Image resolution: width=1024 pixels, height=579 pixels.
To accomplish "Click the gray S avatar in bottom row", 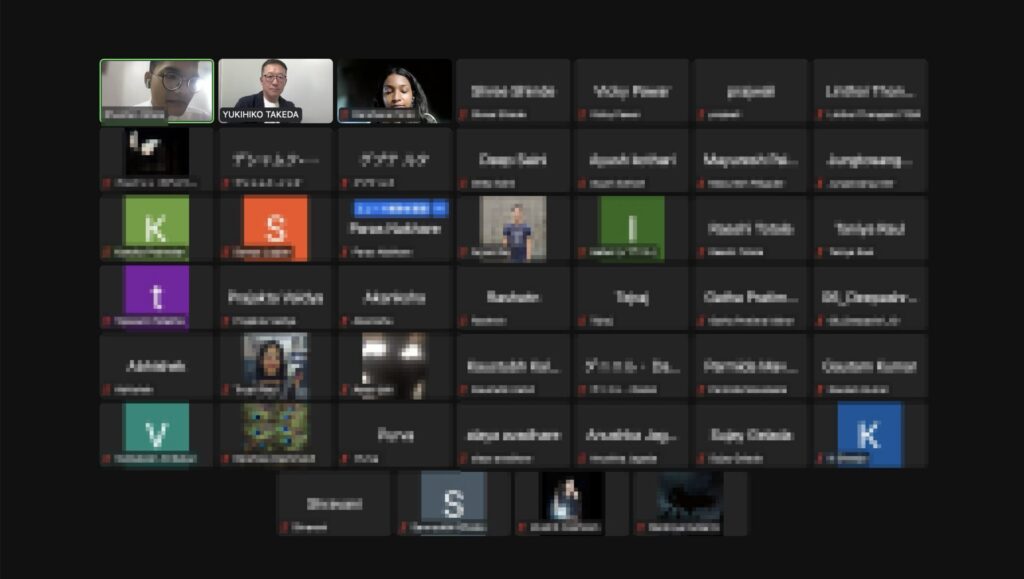I will coord(453,503).
